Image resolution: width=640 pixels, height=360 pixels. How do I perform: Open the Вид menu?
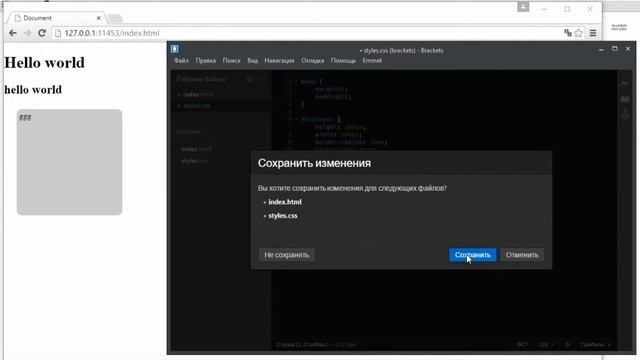[x=253, y=60]
